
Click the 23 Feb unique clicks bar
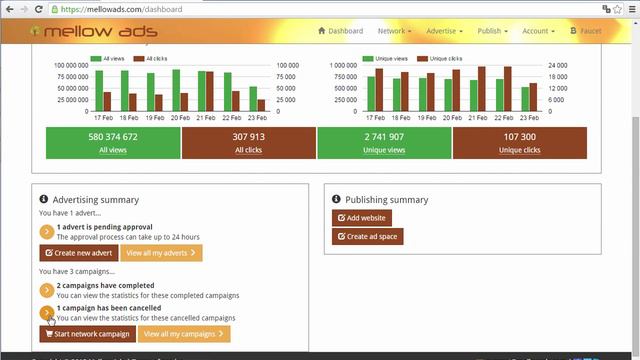point(533,97)
